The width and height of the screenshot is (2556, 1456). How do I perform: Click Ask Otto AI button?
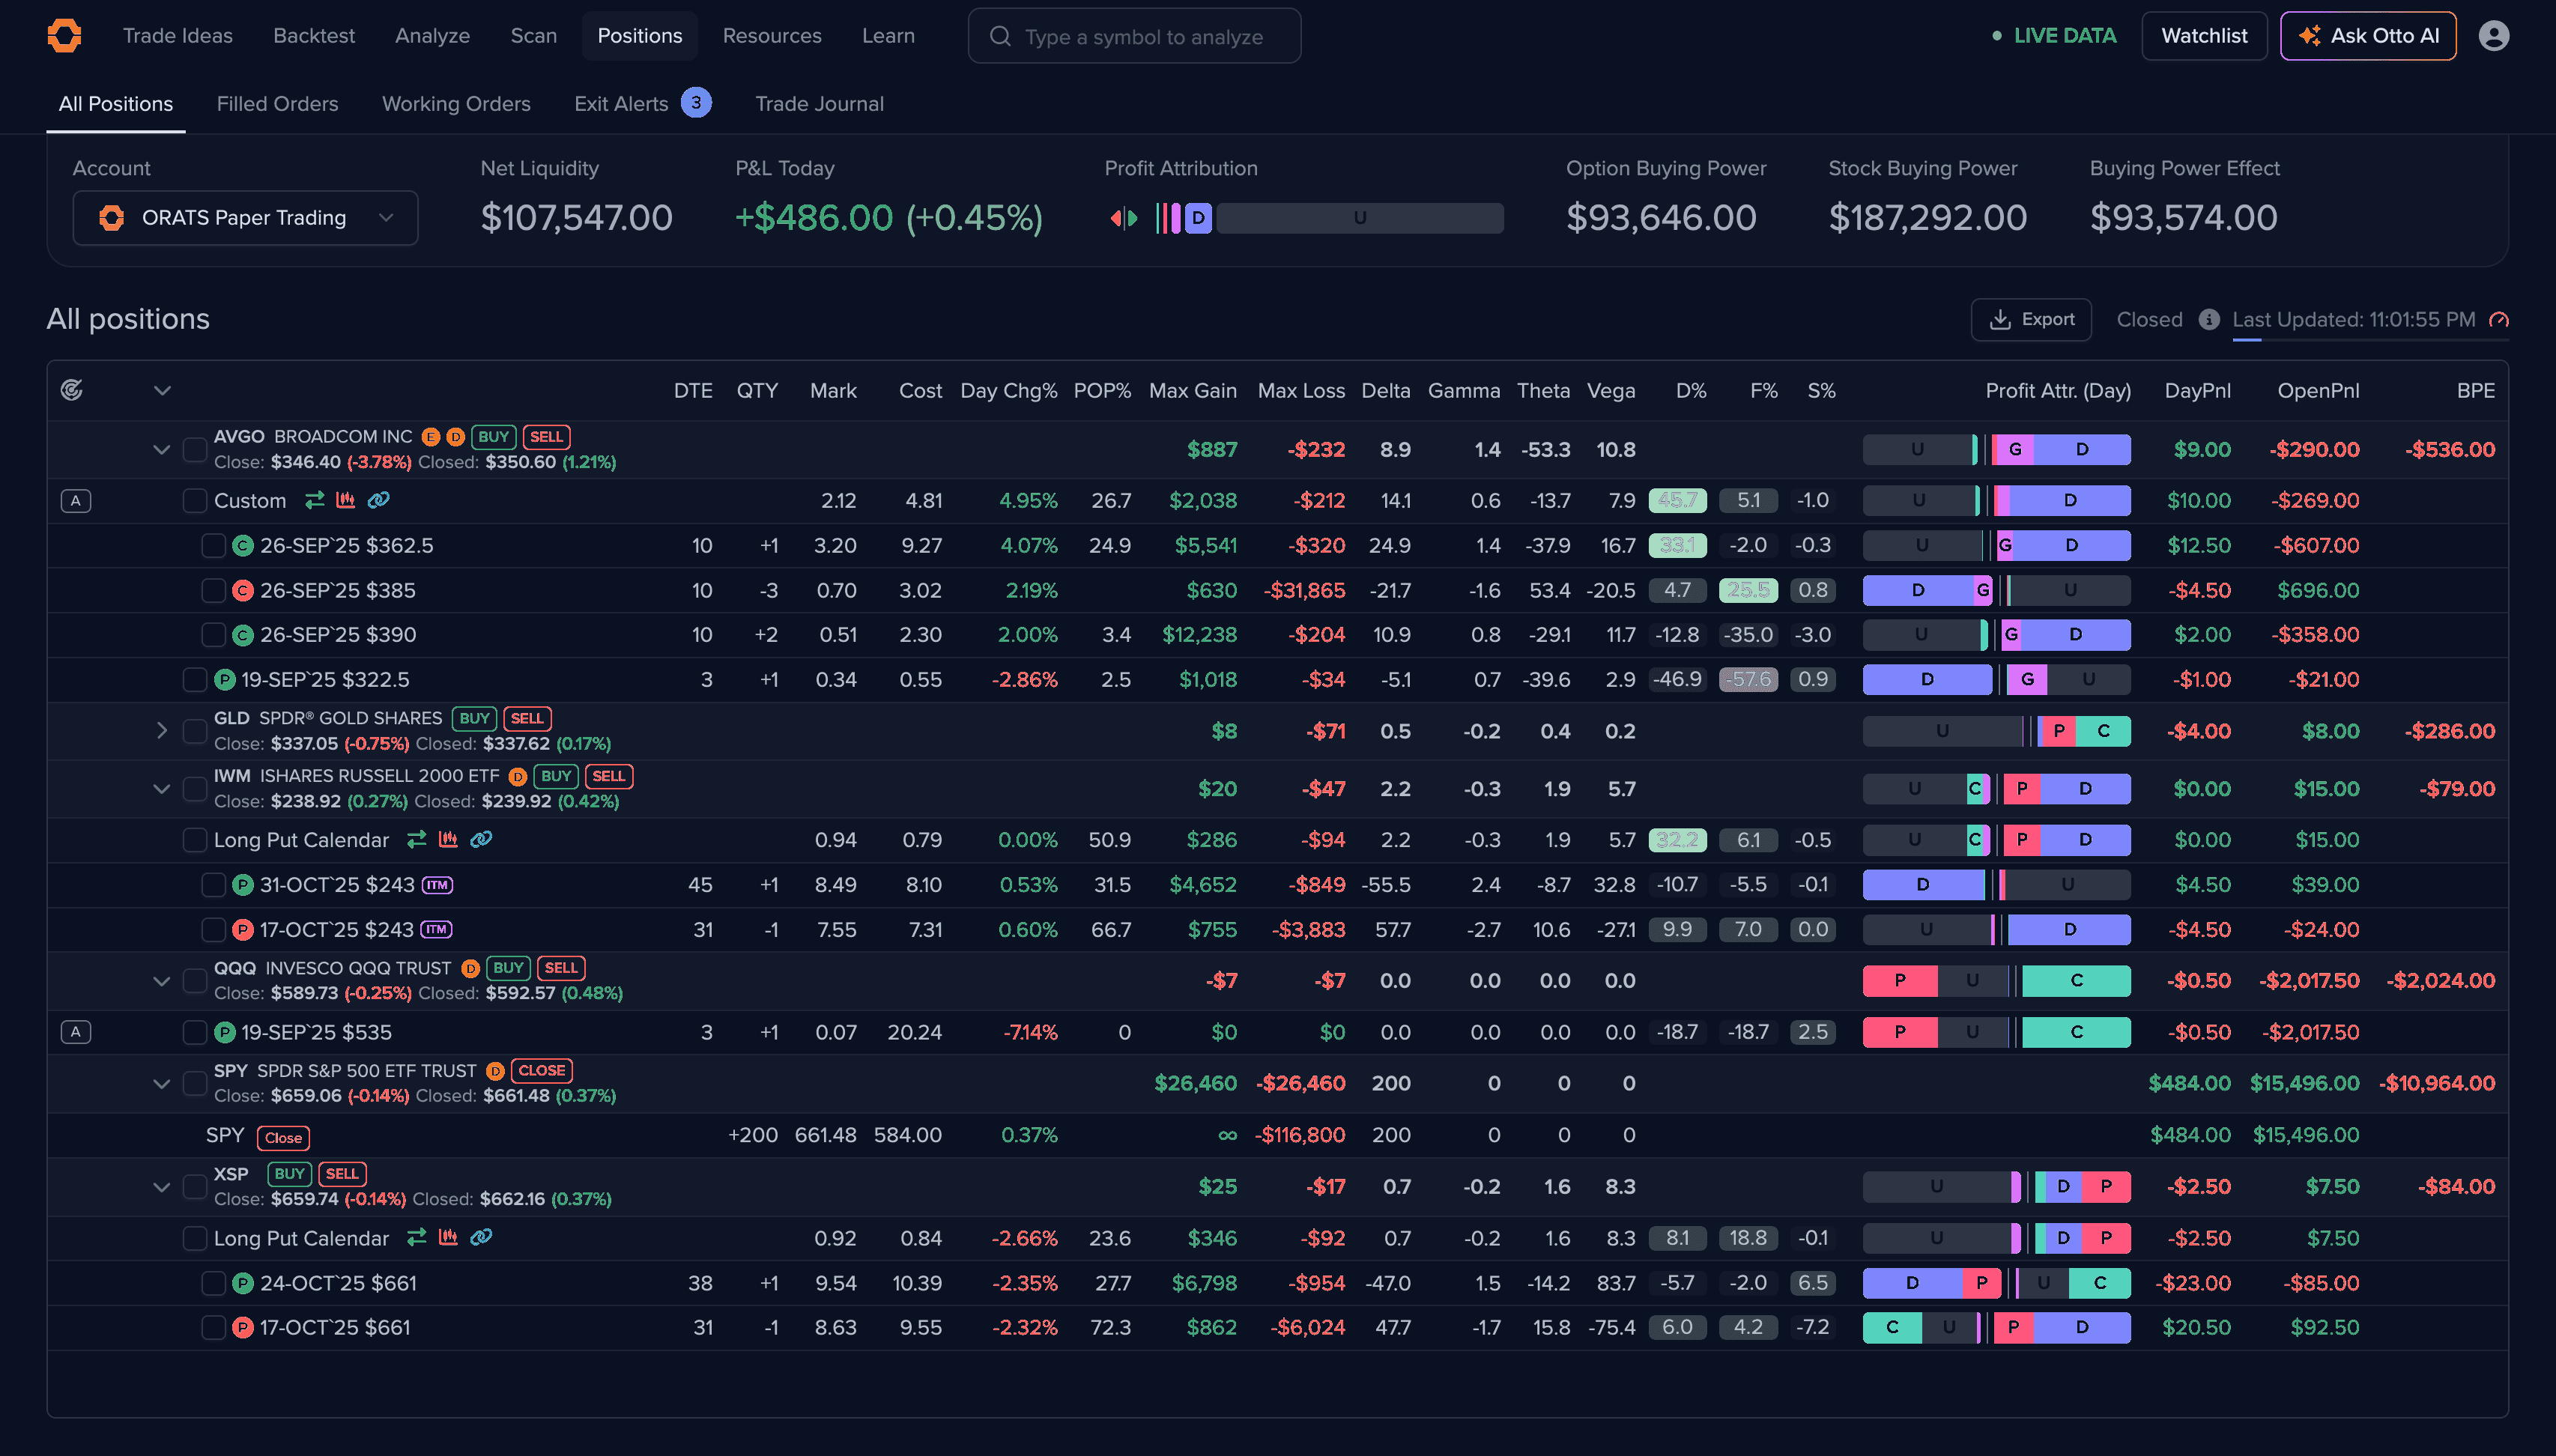coord(2368,36)
